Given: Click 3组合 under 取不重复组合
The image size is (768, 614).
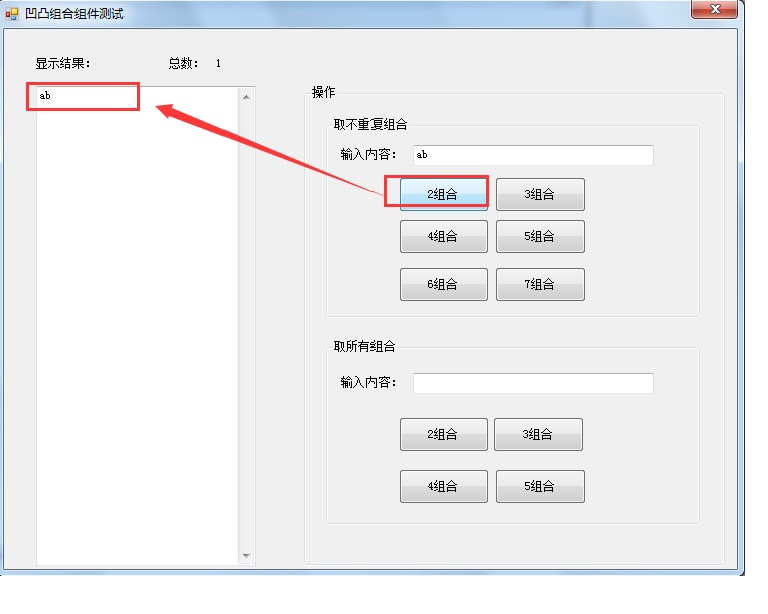Looking at the screenshot, I should click(x=540, y=194).
